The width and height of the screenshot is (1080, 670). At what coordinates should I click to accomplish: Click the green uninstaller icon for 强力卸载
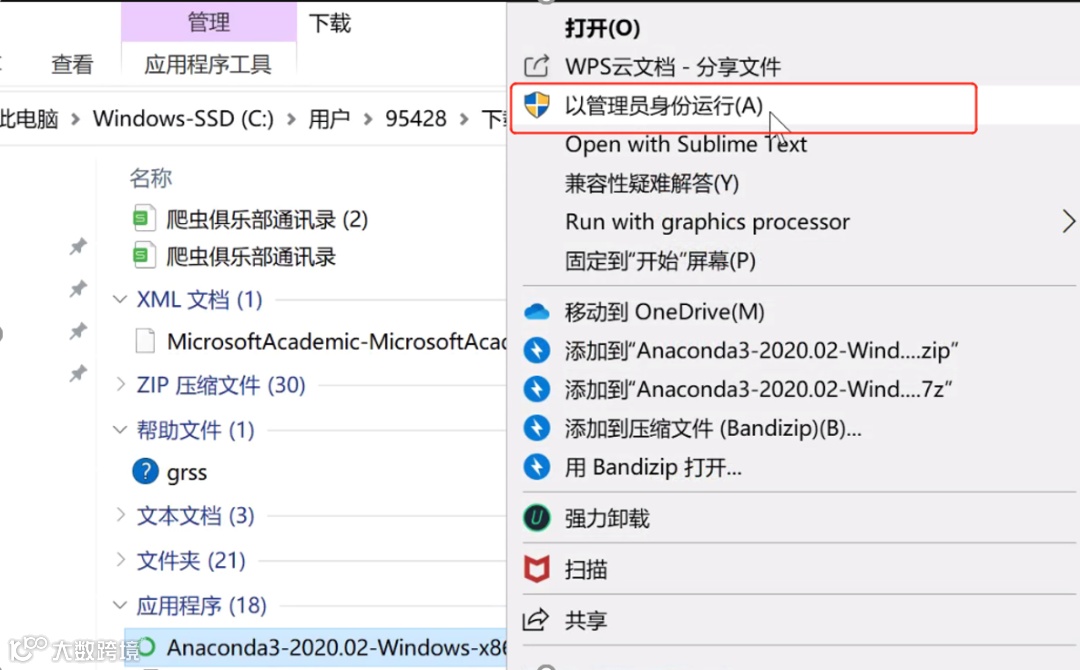click(537, 518)
